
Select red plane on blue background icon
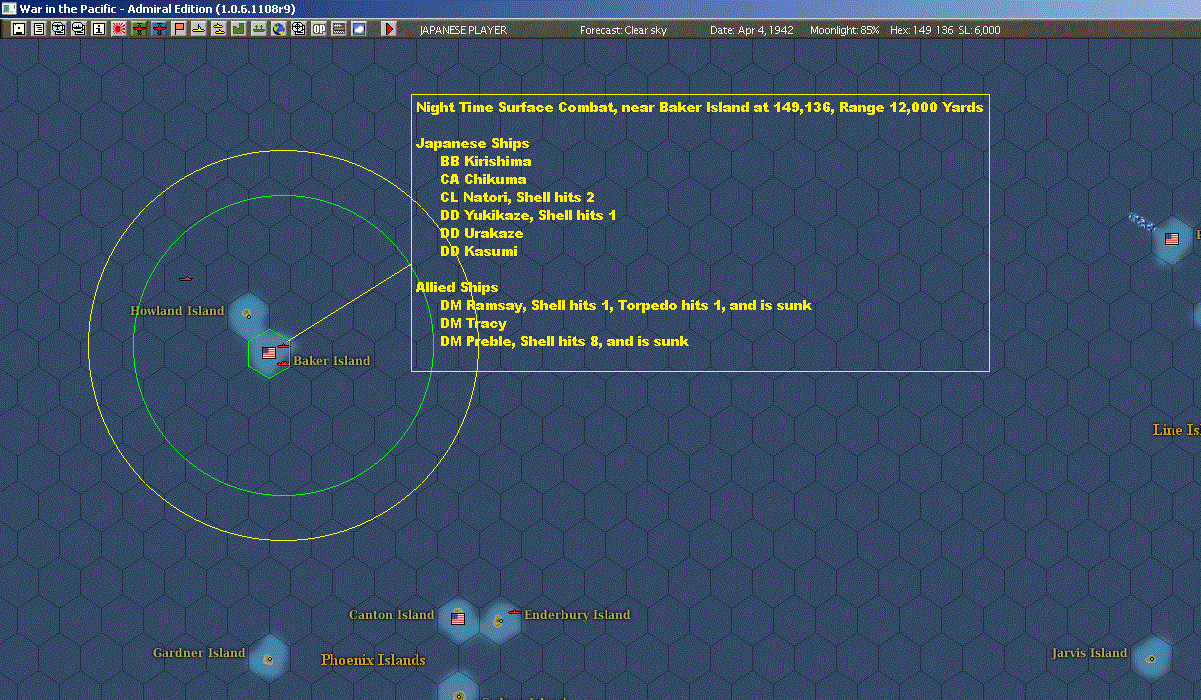pyautogui.click(x=159, y=29)
